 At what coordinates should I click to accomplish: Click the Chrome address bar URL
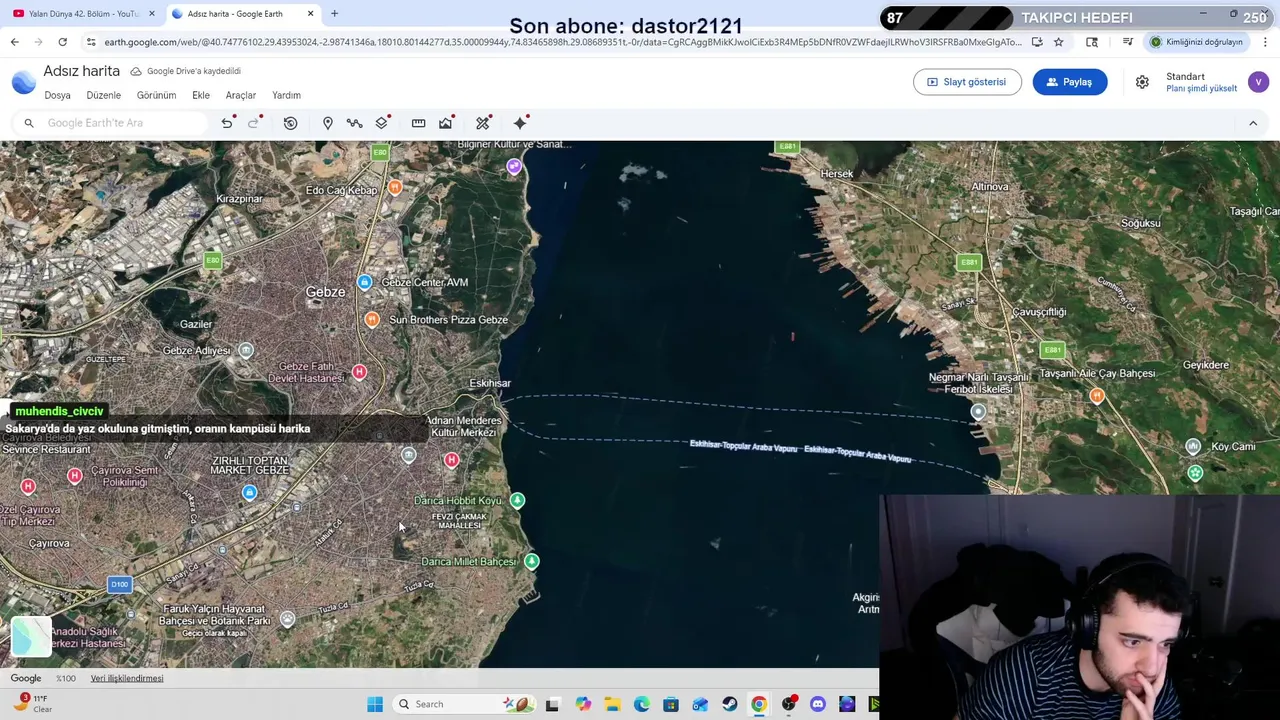point(562,42)
